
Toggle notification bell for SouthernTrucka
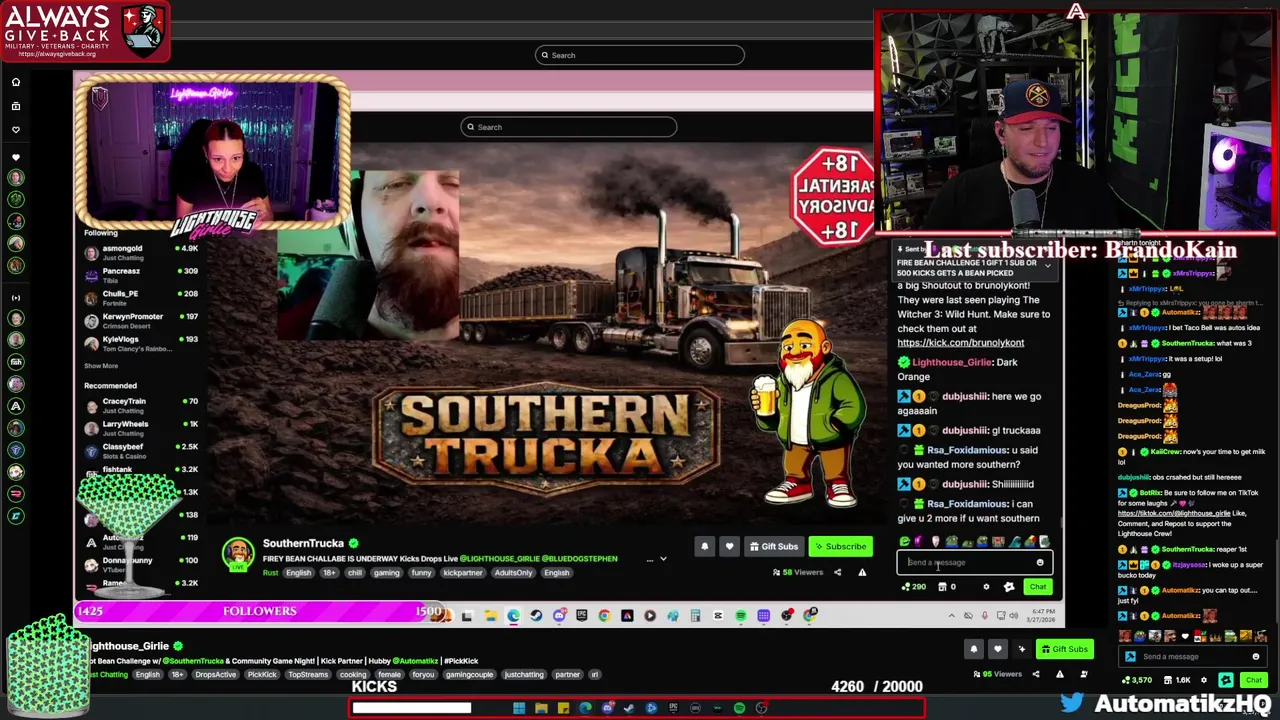pos(705,546)
